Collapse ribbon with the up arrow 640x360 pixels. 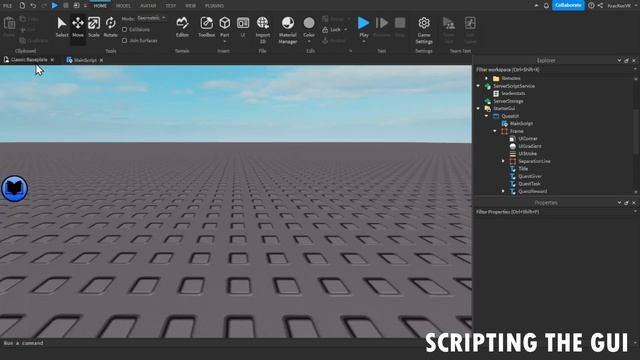(536, 6)
